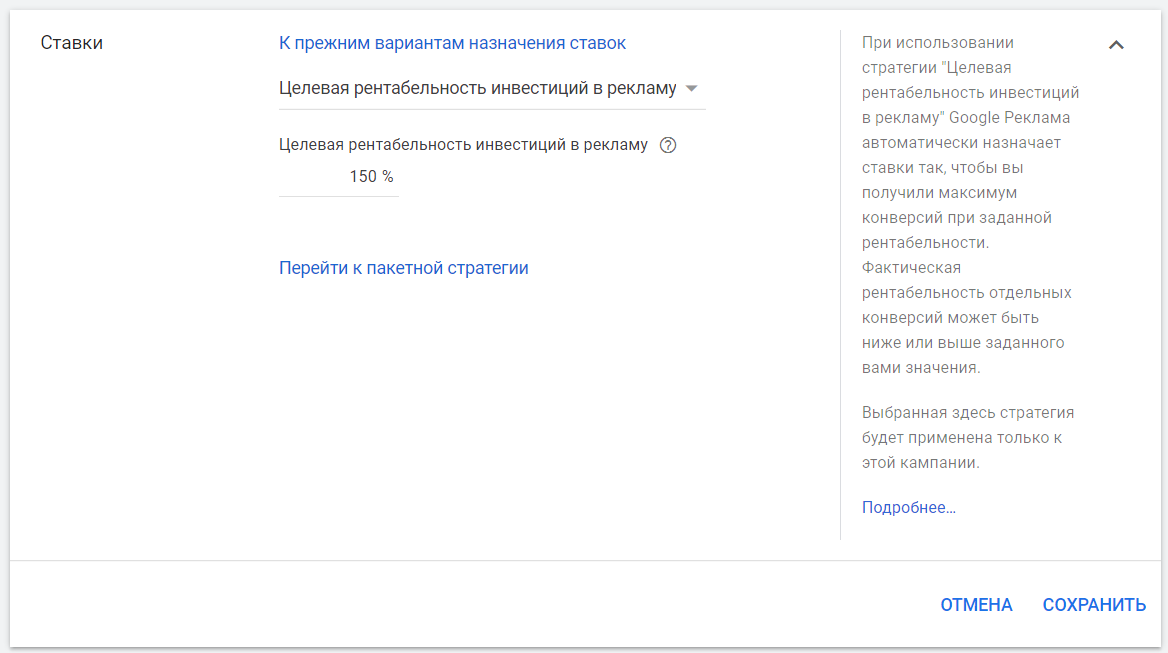
Task: Click the bid strategy dropdown arrow
Action: coord(691,89)
